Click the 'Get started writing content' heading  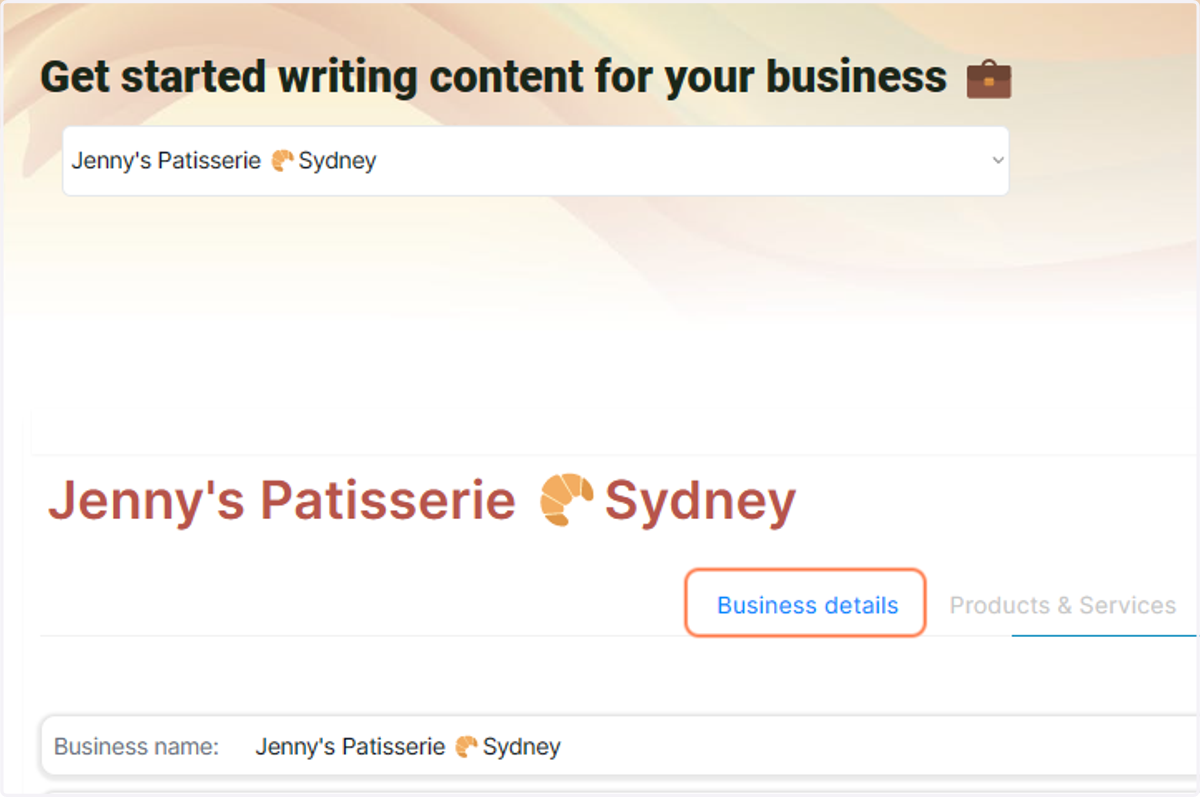(x=494, y=77)
